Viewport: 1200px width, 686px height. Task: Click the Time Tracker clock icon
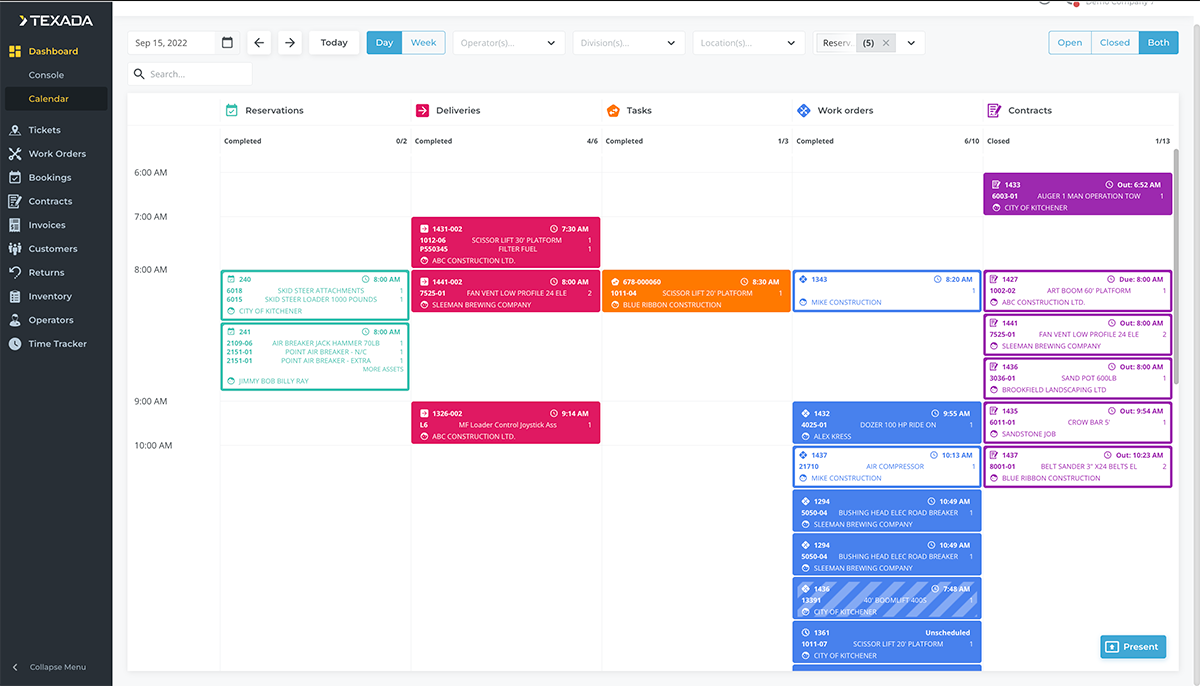(15, 344)
